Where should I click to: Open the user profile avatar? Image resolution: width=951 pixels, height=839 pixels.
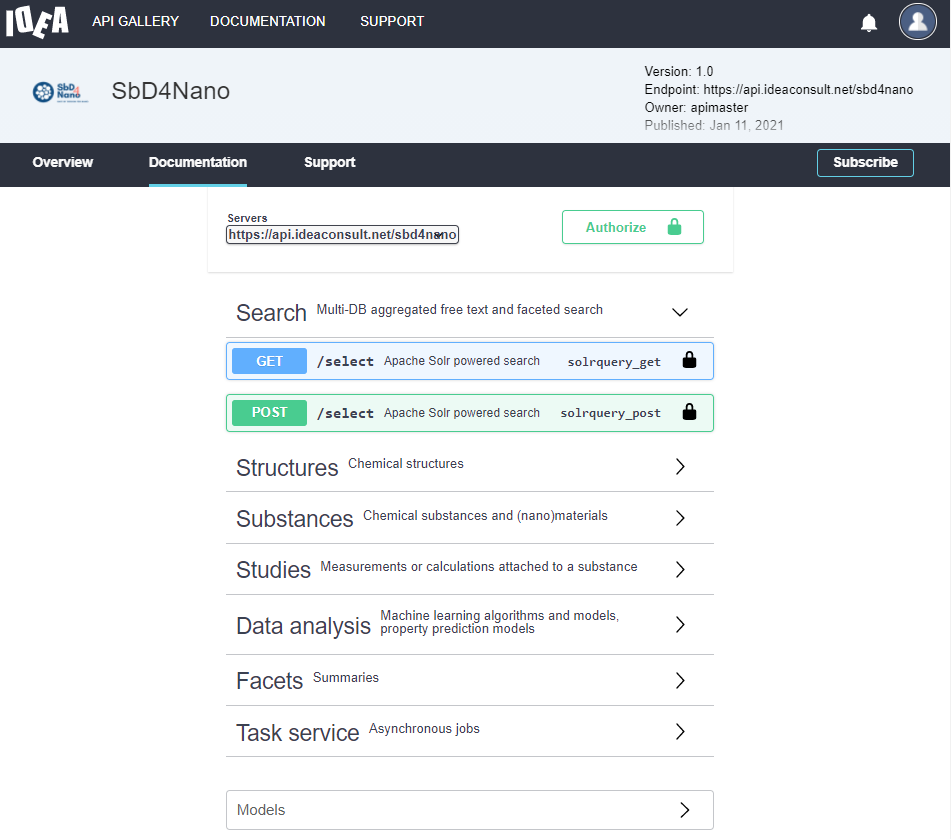coord(917,22)
